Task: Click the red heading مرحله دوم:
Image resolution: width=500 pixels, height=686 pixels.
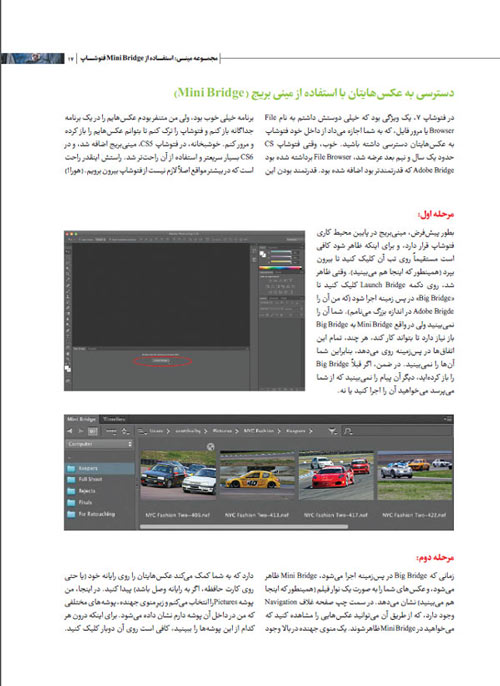Action: click(x=435, y=558)
